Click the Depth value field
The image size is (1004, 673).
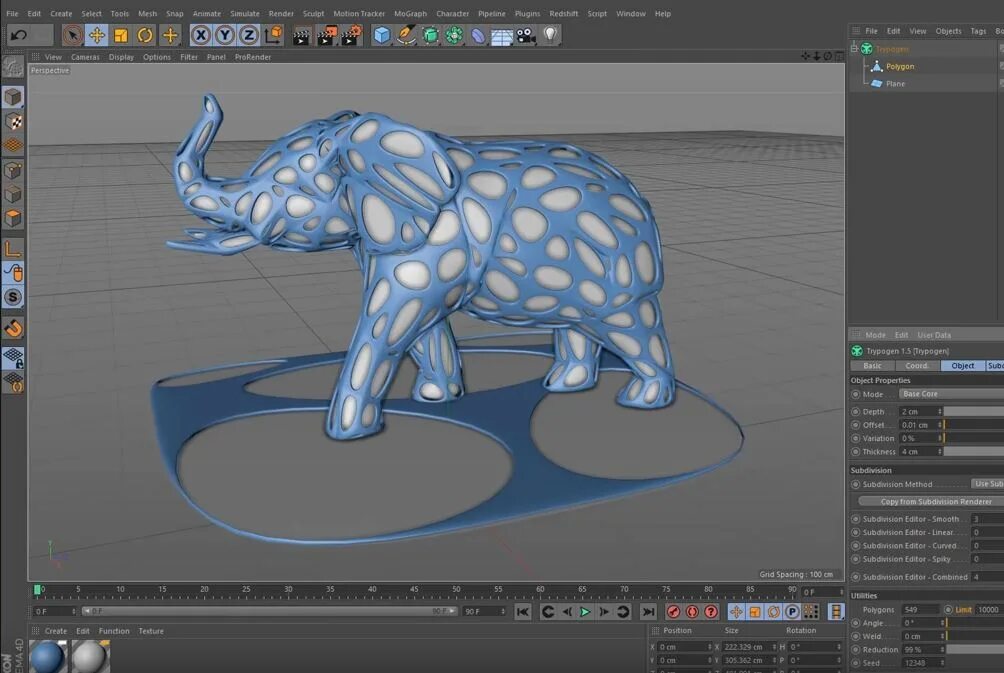coord(921,412)
